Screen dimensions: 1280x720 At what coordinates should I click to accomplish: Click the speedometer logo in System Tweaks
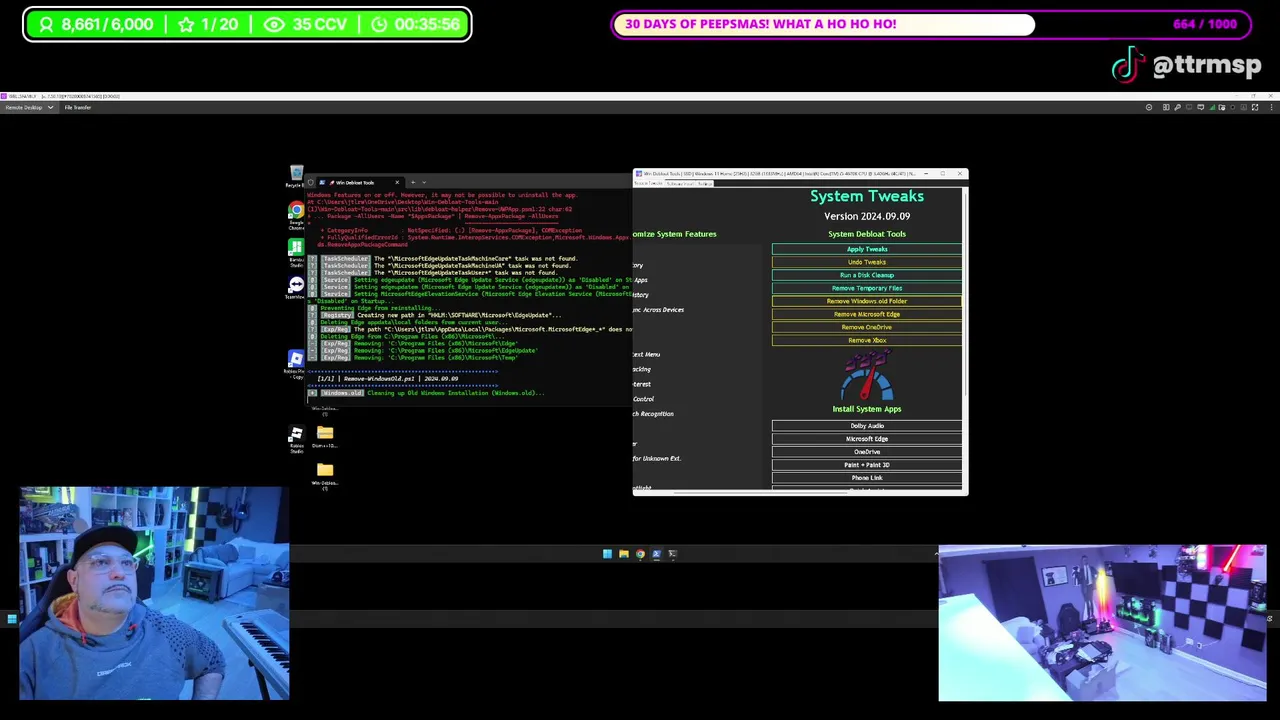pyautogui.click(x=866, y=377)
